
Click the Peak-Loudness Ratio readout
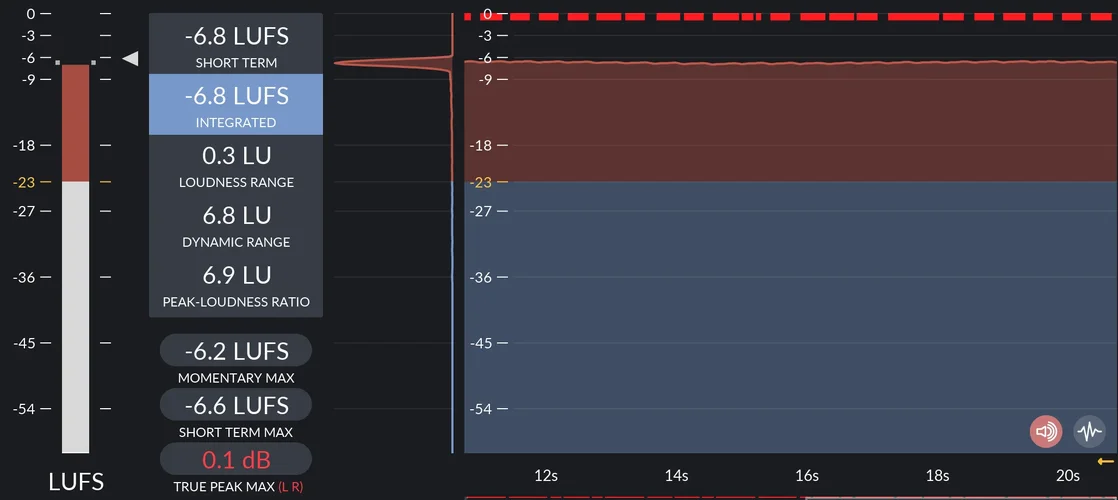(236, 284)
